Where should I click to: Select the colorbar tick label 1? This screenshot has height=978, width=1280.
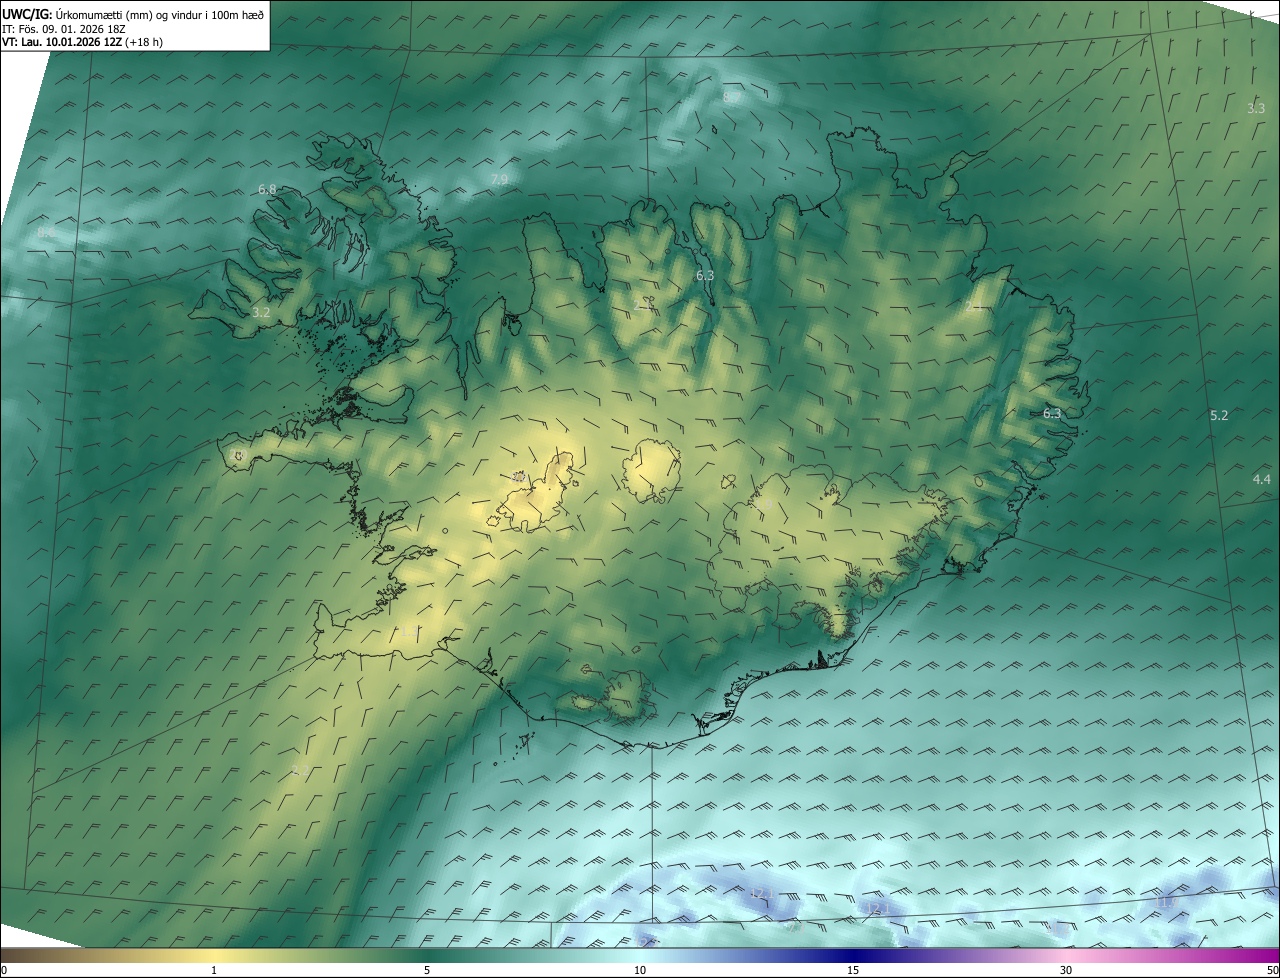[x=214, y=971]
